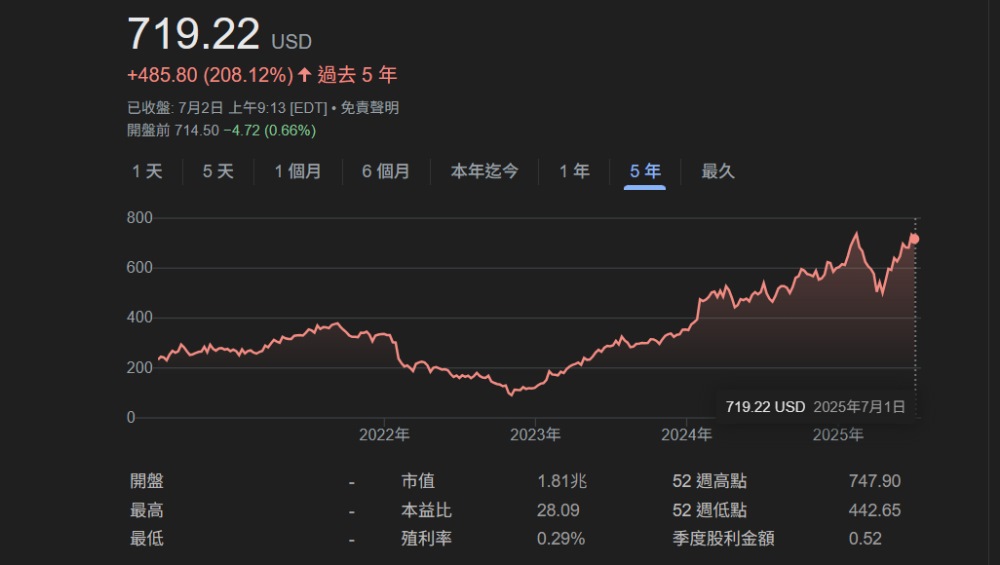Image resolution: width=1000 pixels, height=565 pixels.
Task: Click the 2024年 label on time axis
Action: [686, 435]
